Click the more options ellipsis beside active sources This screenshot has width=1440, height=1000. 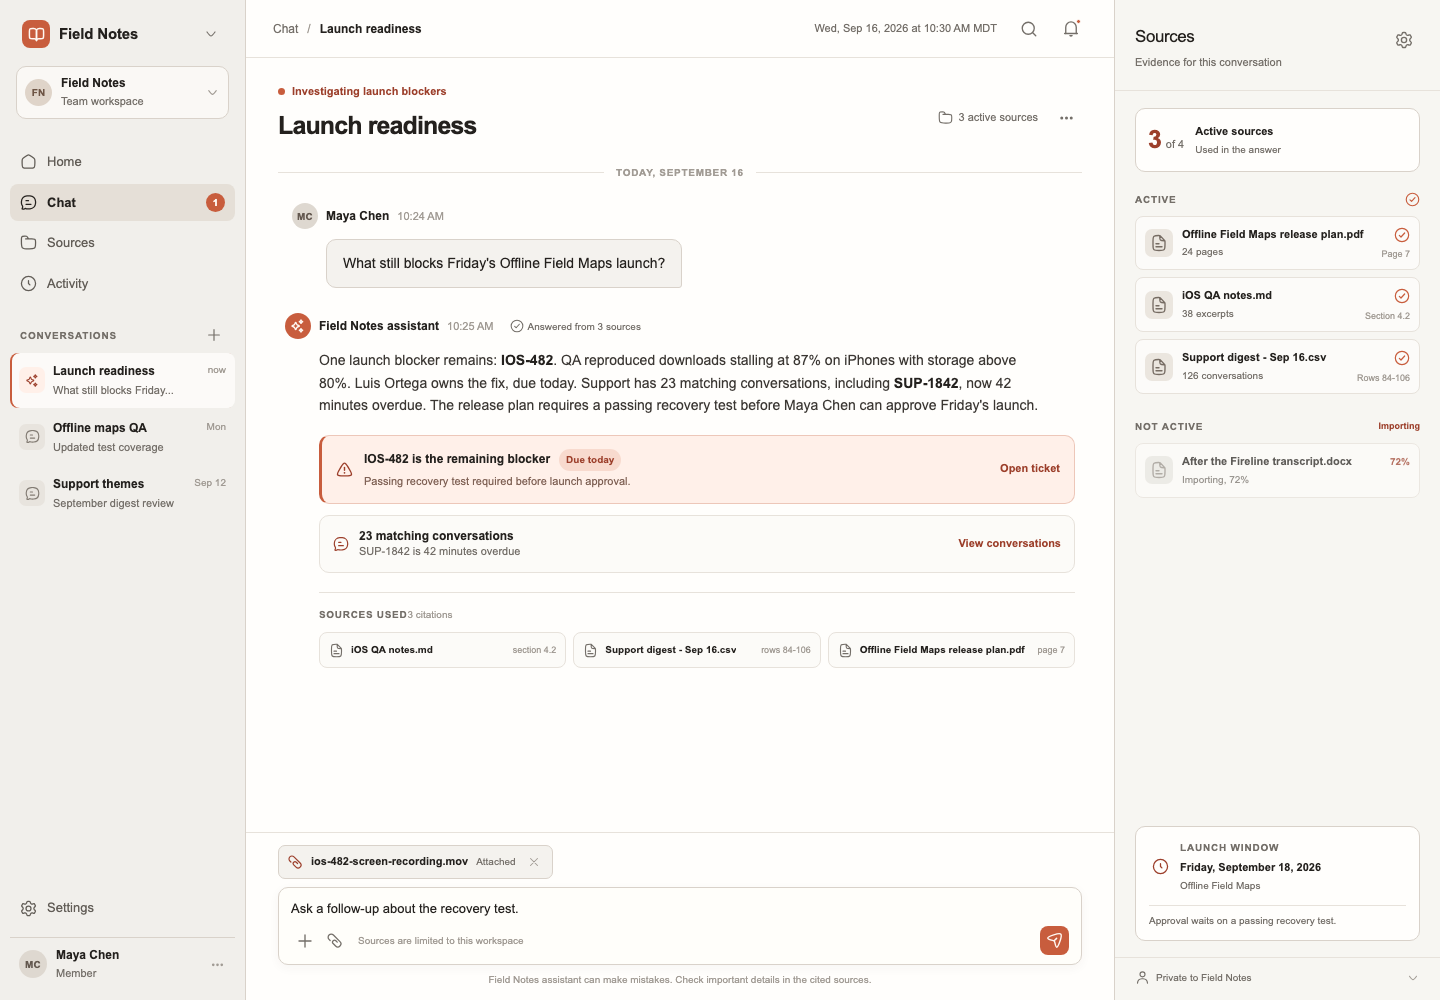(x=1067, y=118)
